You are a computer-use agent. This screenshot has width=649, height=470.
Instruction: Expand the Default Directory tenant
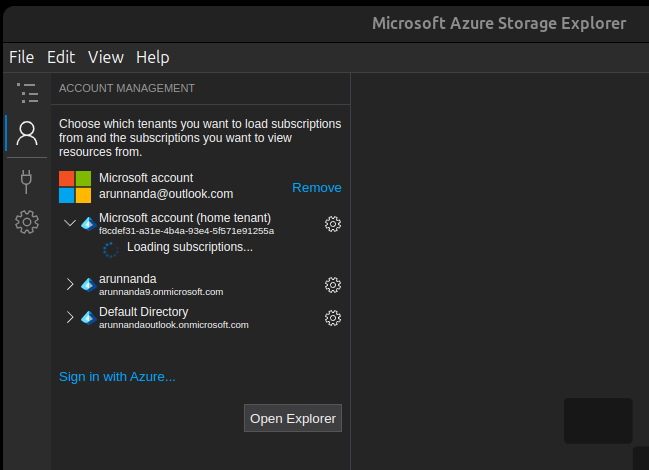point(70,317)
